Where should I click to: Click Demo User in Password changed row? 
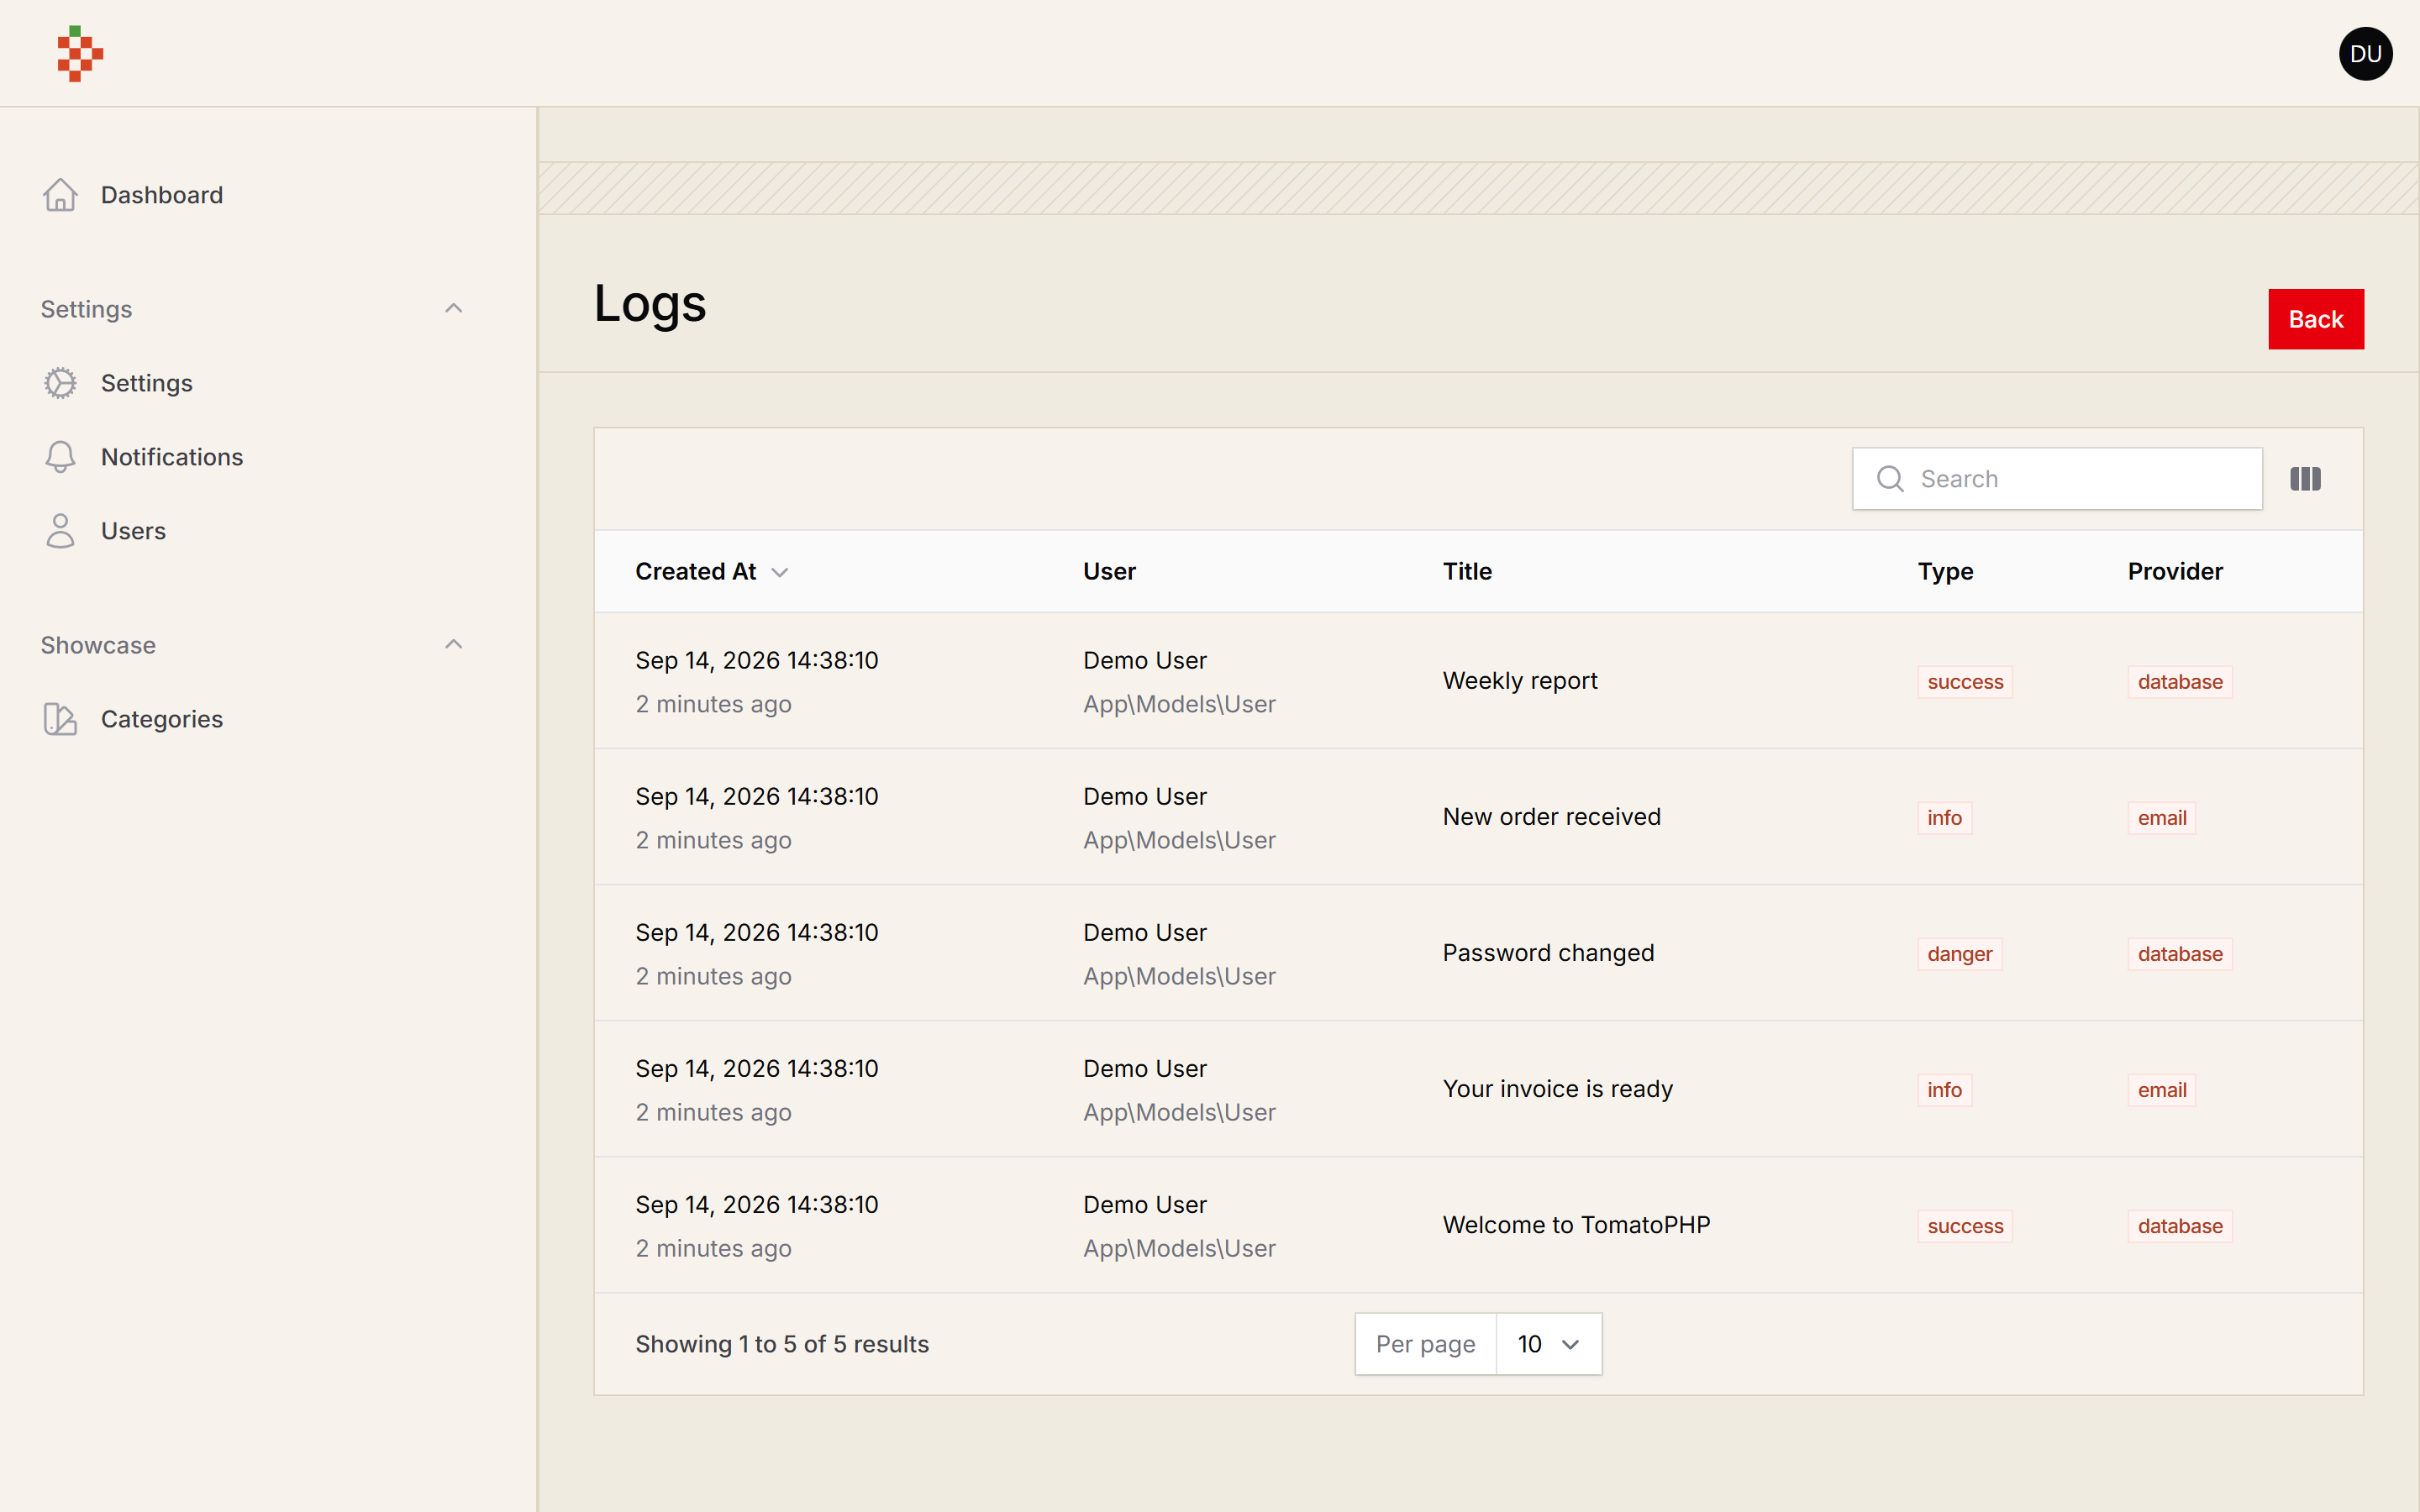point(1144,932)
